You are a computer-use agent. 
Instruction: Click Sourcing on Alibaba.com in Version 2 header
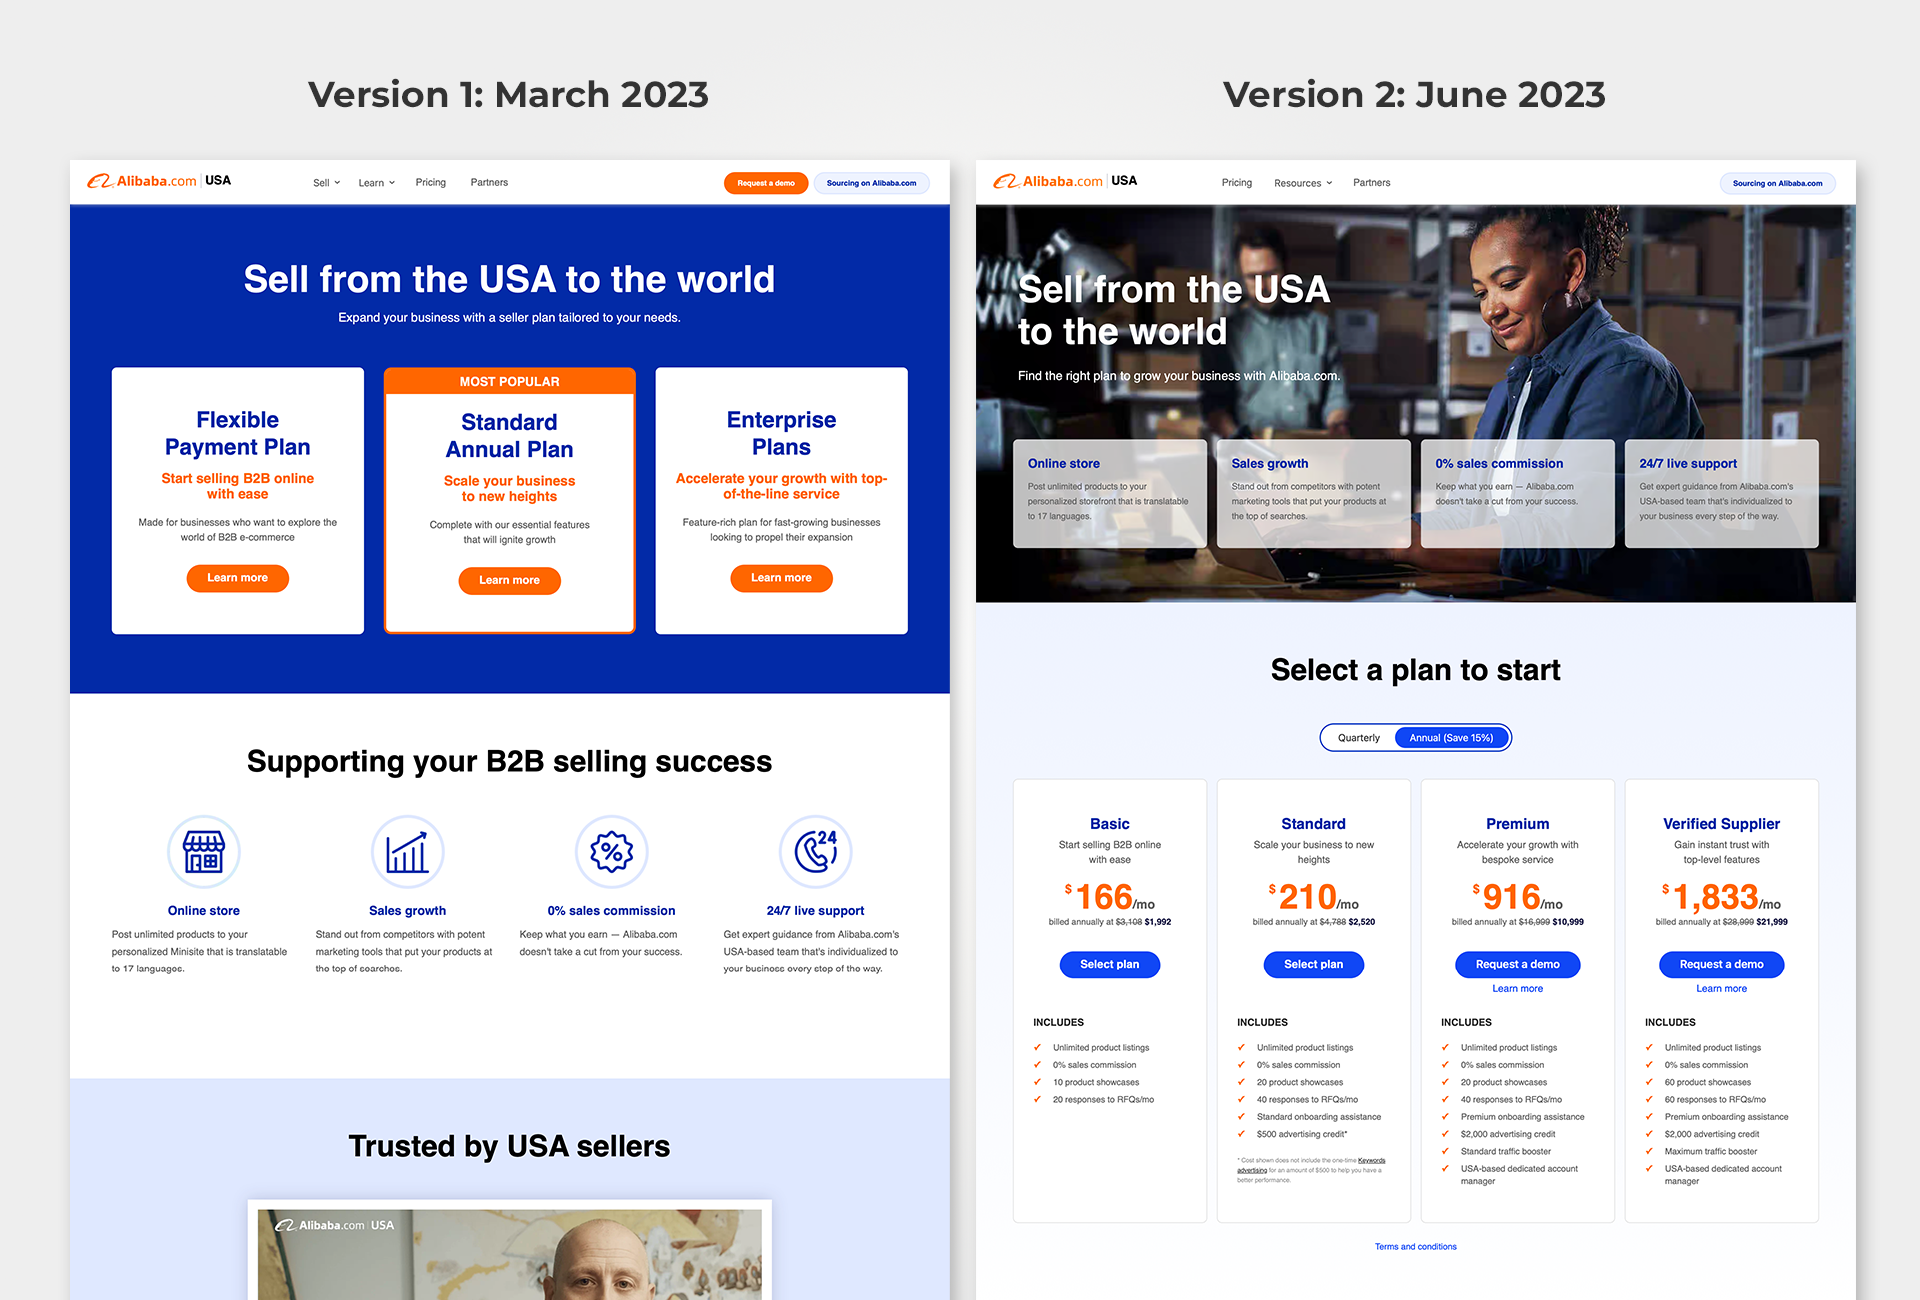(x=1778, y=183)
